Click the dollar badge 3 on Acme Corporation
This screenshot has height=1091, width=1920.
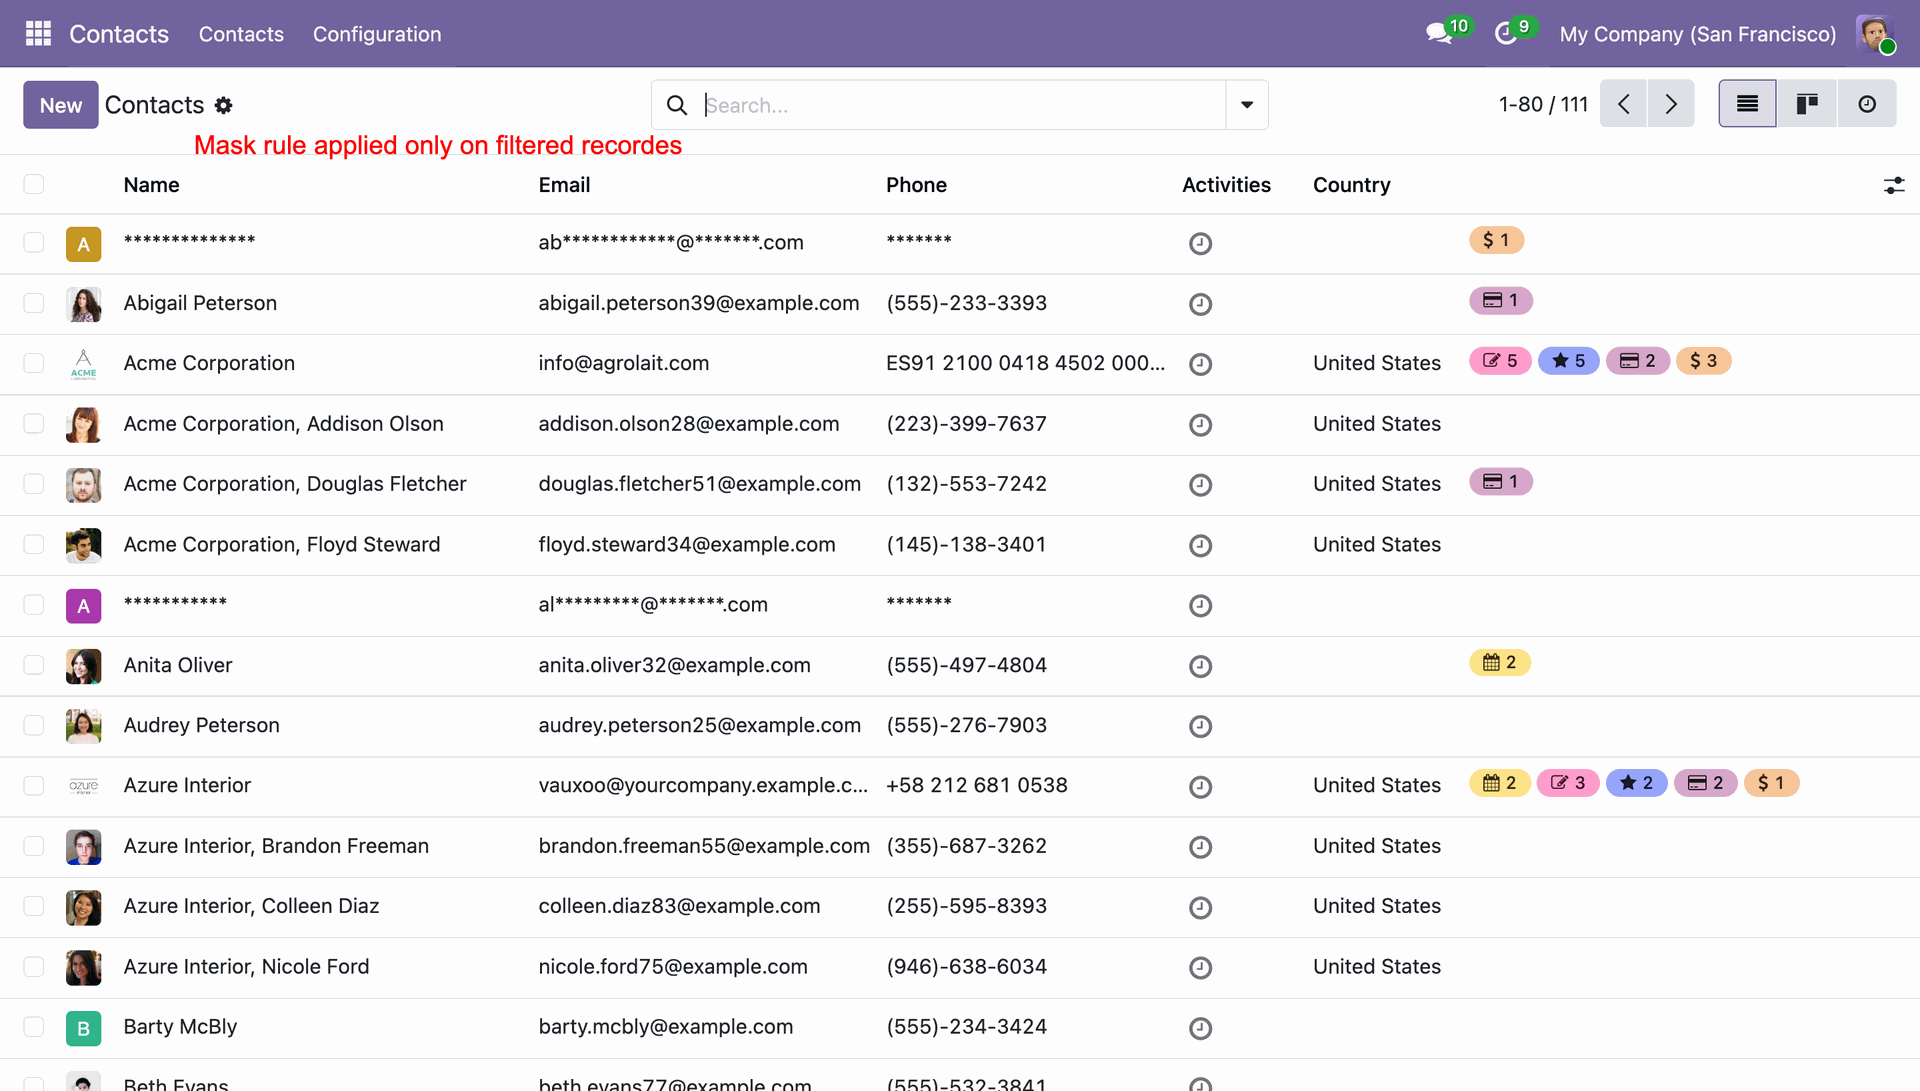tap(1703, 361)
